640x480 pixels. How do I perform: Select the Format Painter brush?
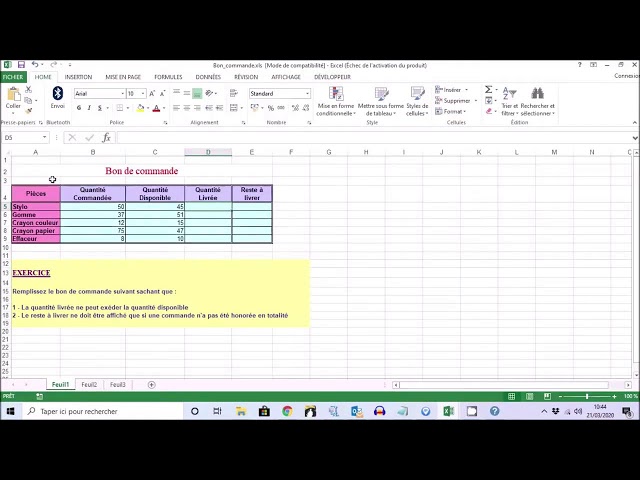pyautogui.click(x=29, y=111)
